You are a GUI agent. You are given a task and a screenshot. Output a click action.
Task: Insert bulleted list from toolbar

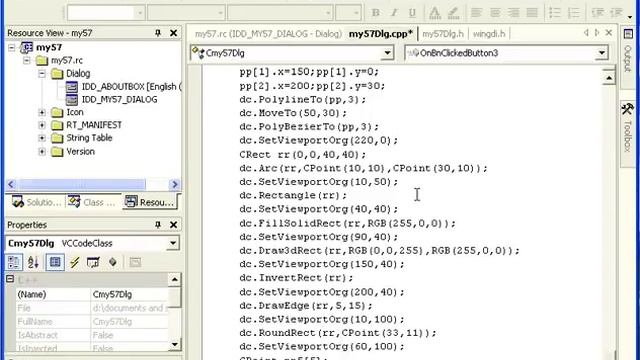click(x=555, y=13)
